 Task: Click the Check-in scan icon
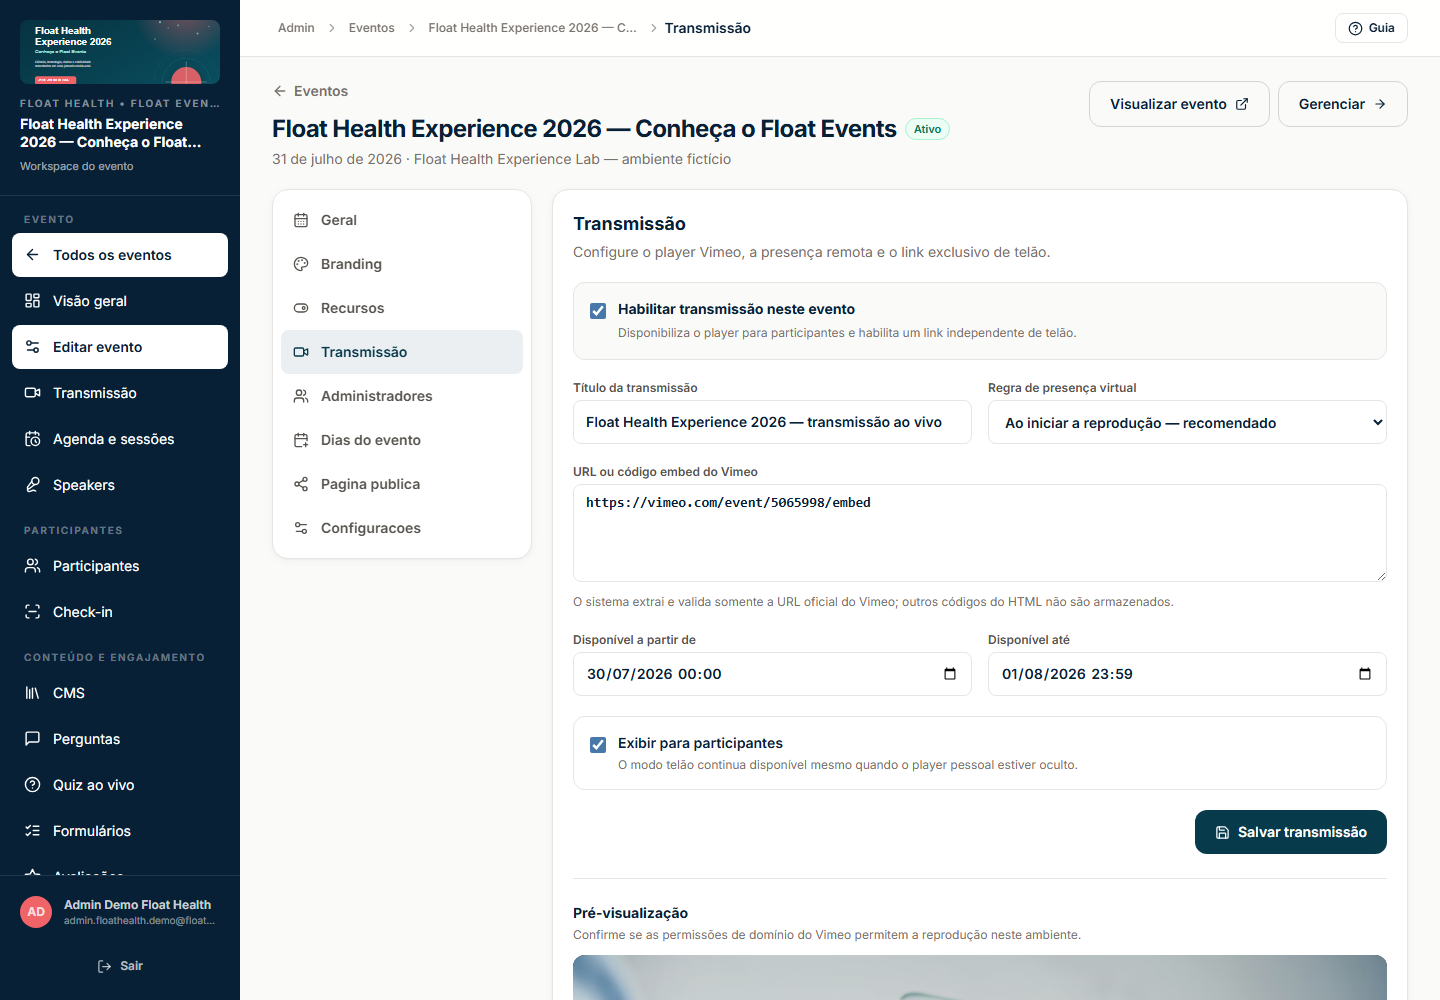click(x=32, y=612)
